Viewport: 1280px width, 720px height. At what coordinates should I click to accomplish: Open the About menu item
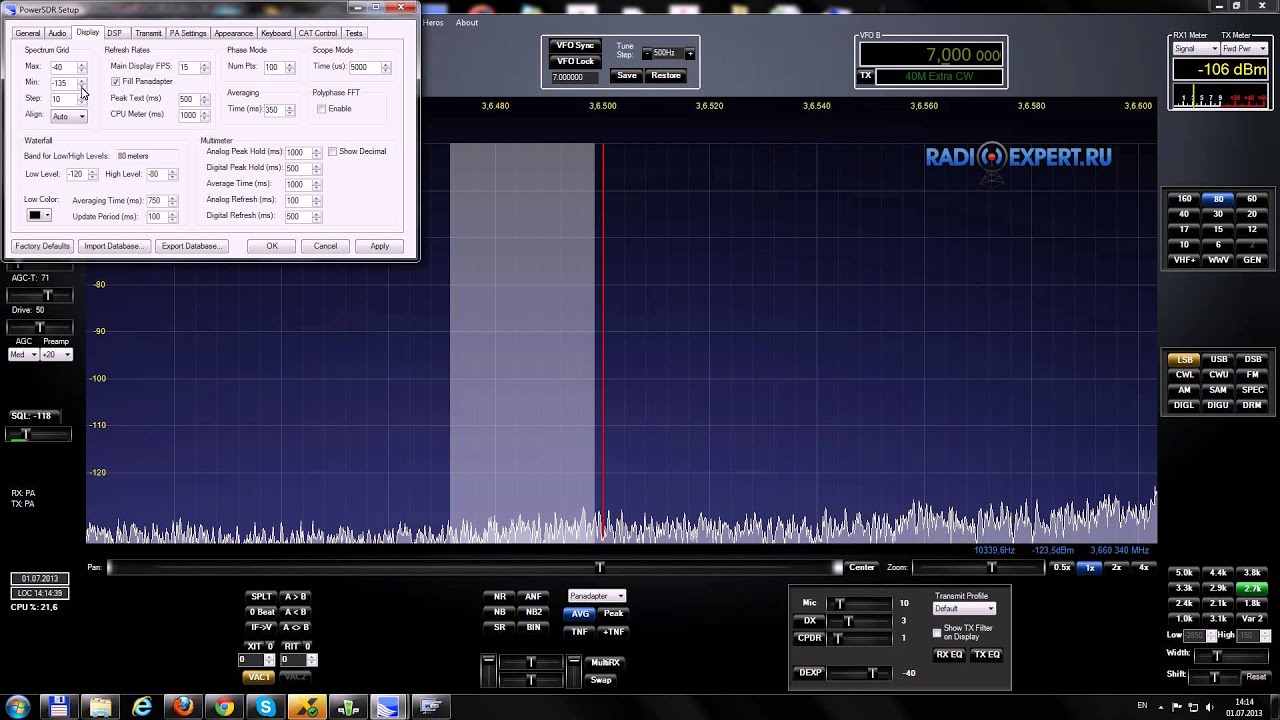click(467, 23)
